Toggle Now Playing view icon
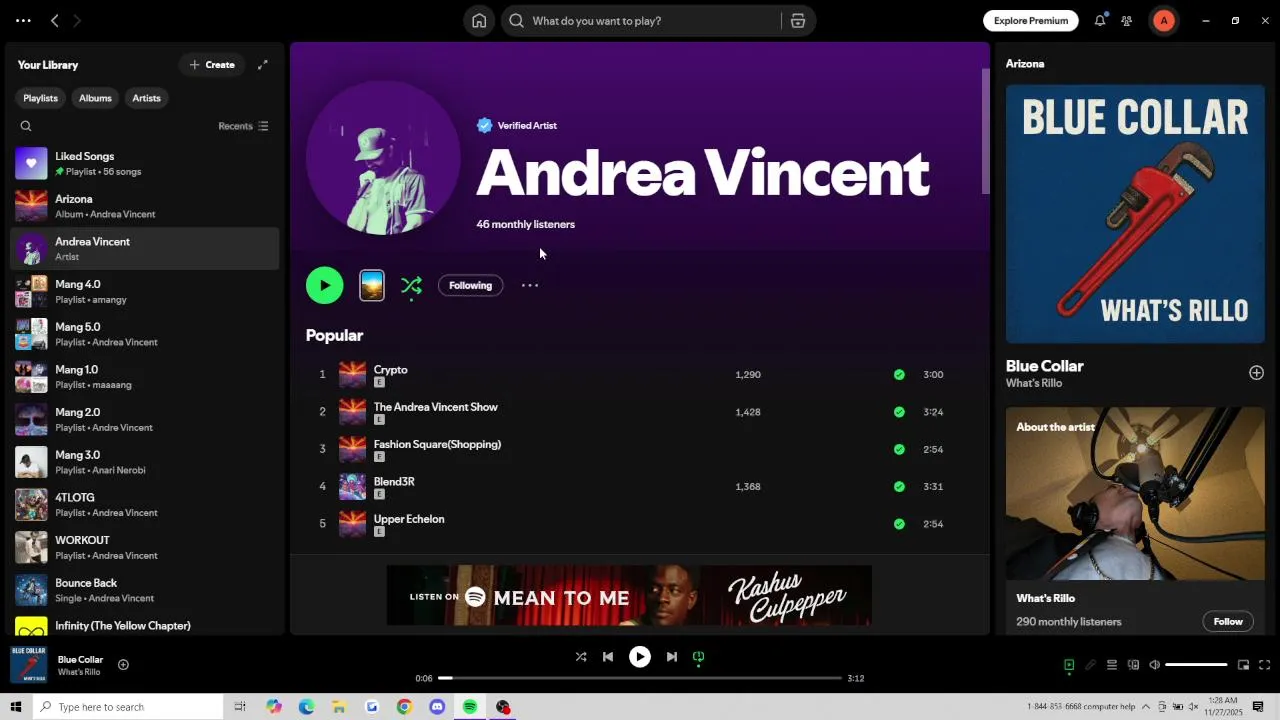1280x720 pixels. pyautogui.click(x=1069, y=665)
